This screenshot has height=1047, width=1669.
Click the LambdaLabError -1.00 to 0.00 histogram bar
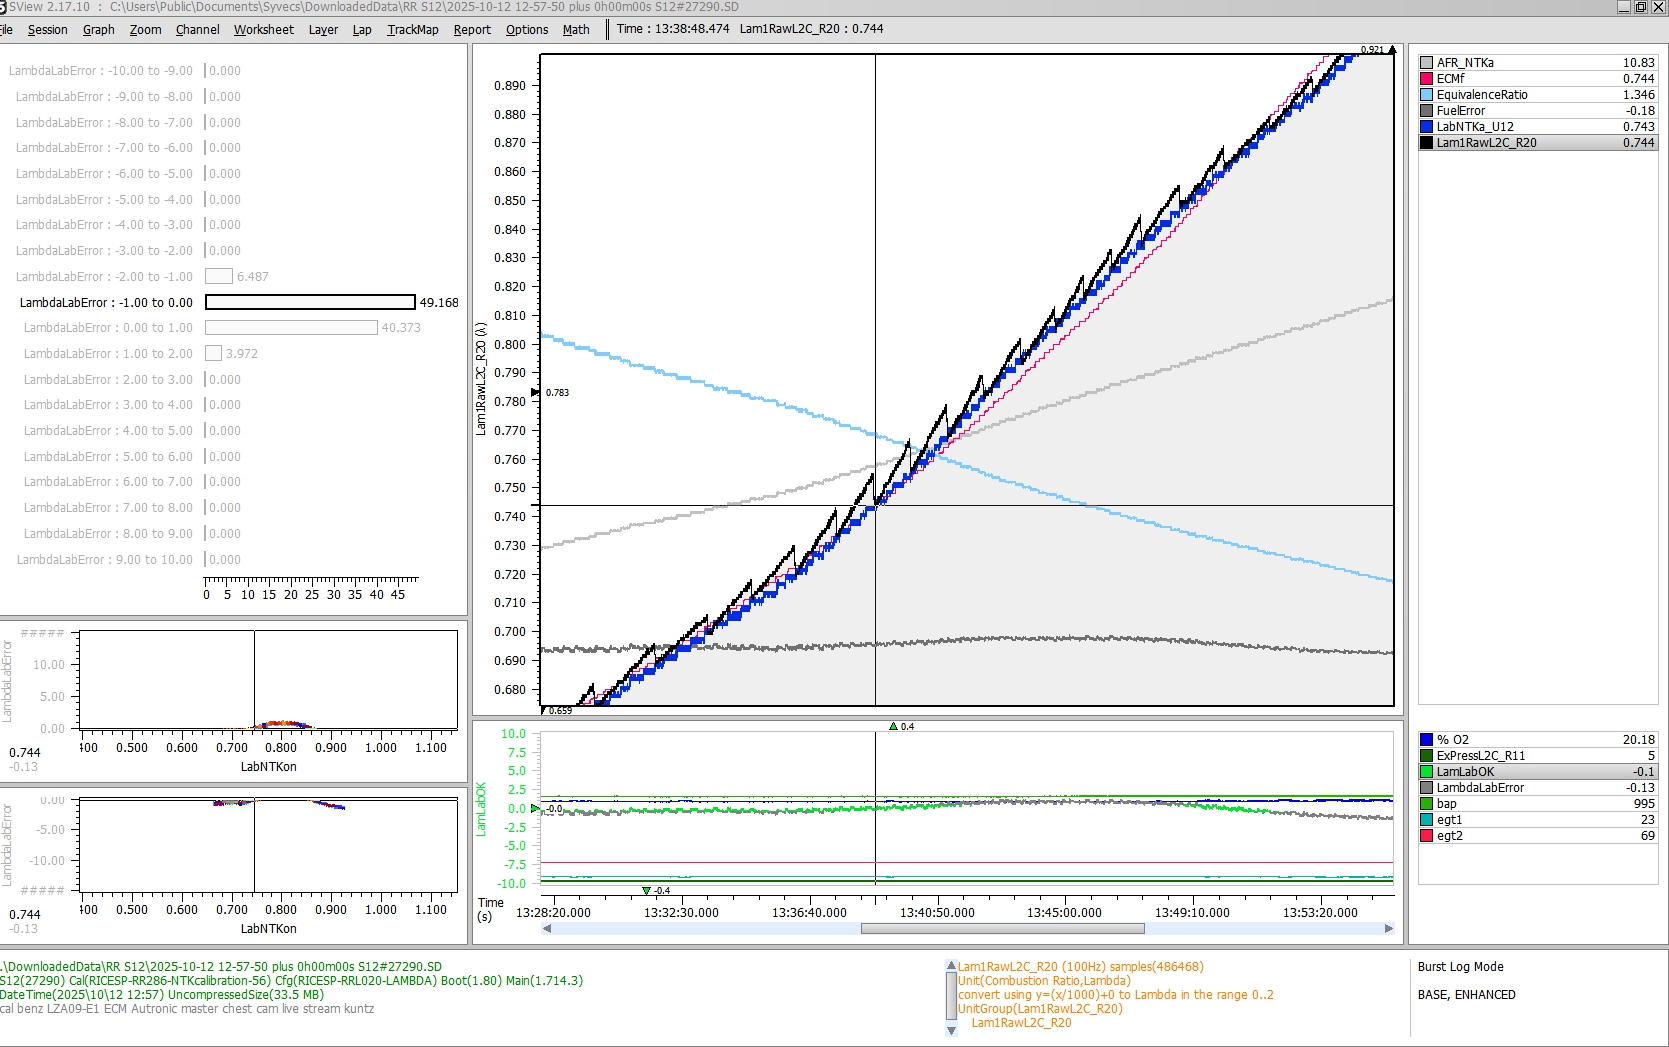coord(310,302)
